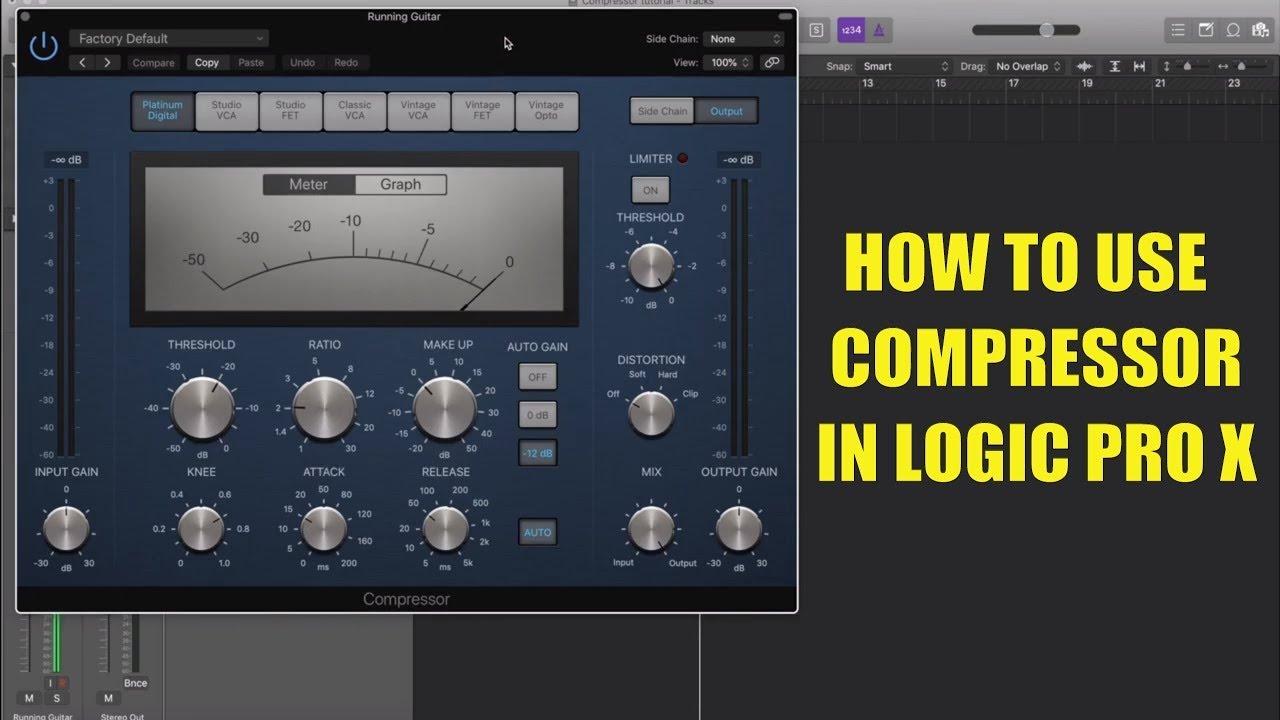This screenshot has width=1280, height=720.
Task: Go to the previous preset arrow
Action: 83,63
